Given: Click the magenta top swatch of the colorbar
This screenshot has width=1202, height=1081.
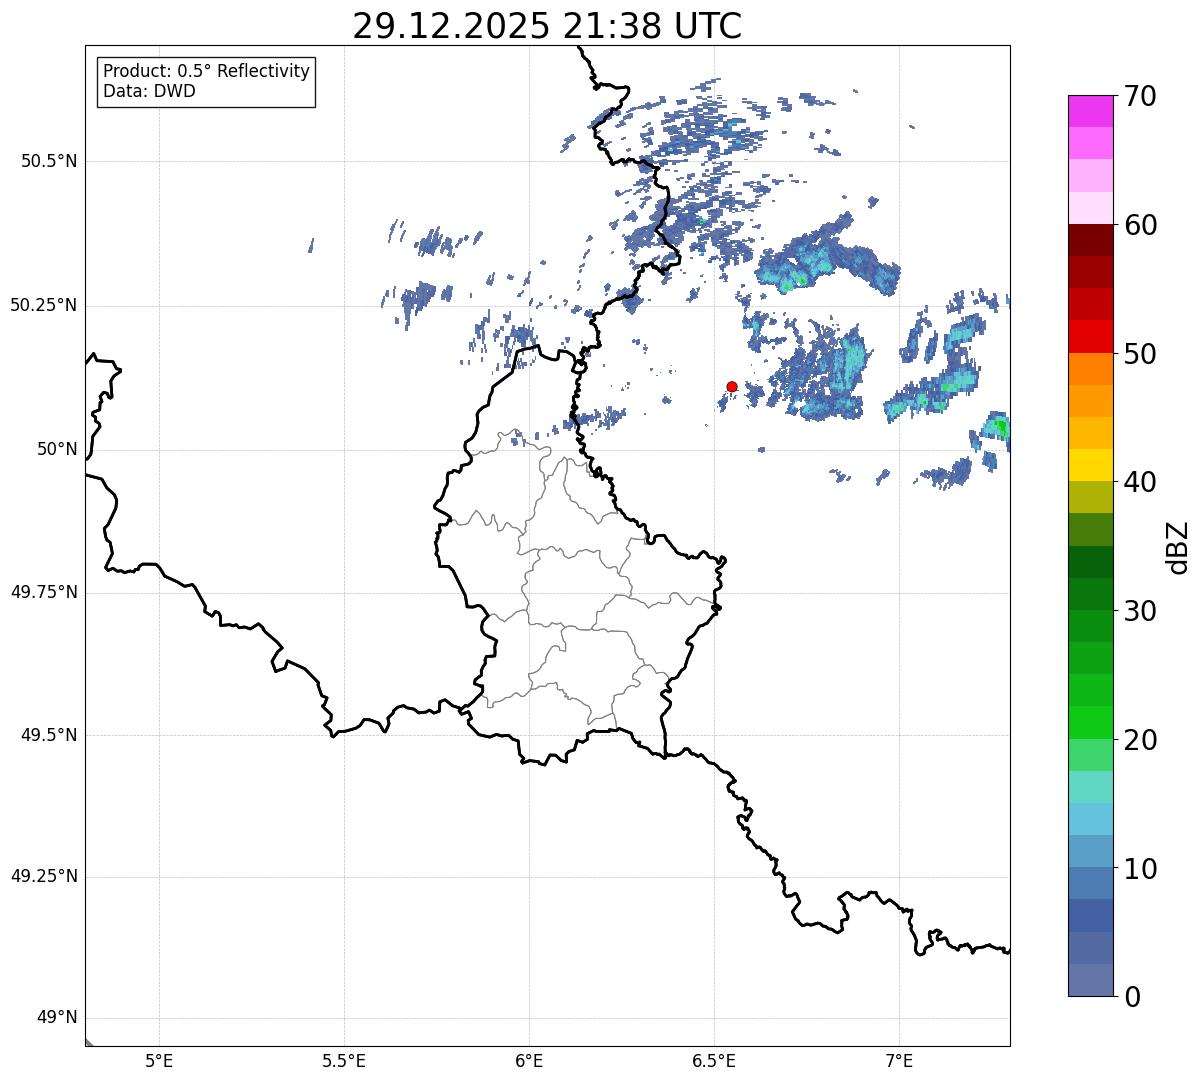Looking at the screenshot, I should 1091,111.
